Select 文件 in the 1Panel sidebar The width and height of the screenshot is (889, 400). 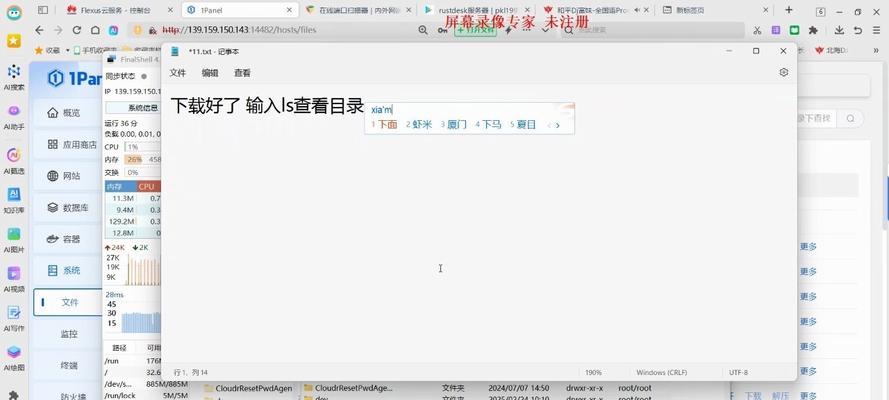pos(68,303)
